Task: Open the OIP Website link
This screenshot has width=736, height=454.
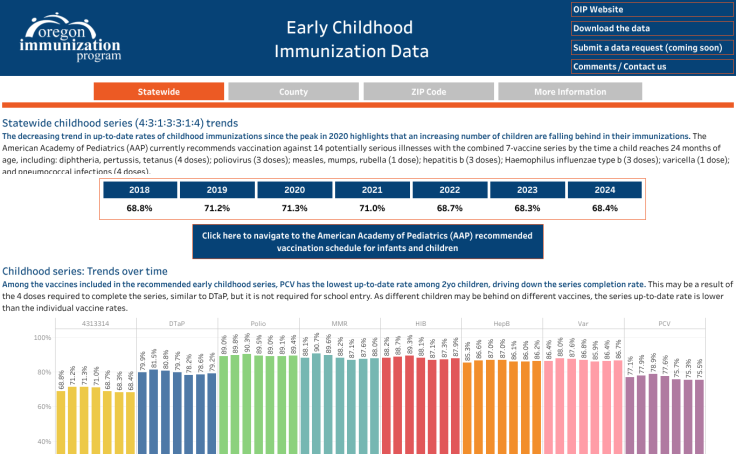Action: [x=650, y=9]
